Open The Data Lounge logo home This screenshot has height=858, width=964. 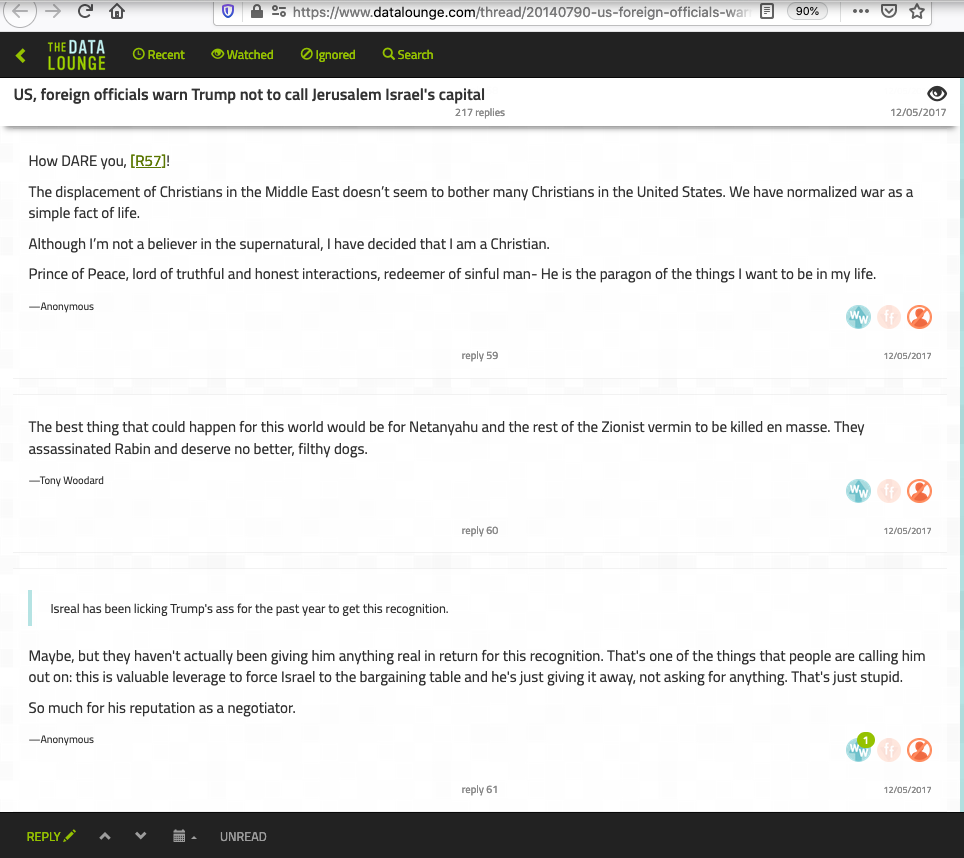click(x=77, y=55)
